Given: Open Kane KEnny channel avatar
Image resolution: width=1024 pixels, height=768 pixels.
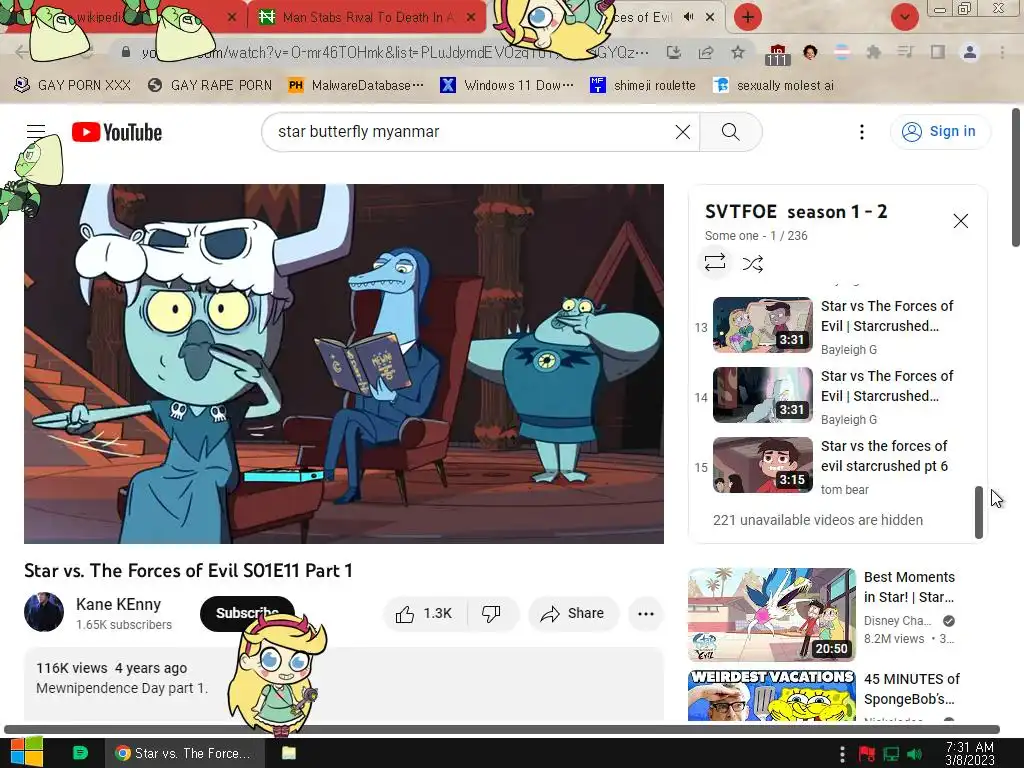Looking at the screenshot, I should [x=44, y=612].
